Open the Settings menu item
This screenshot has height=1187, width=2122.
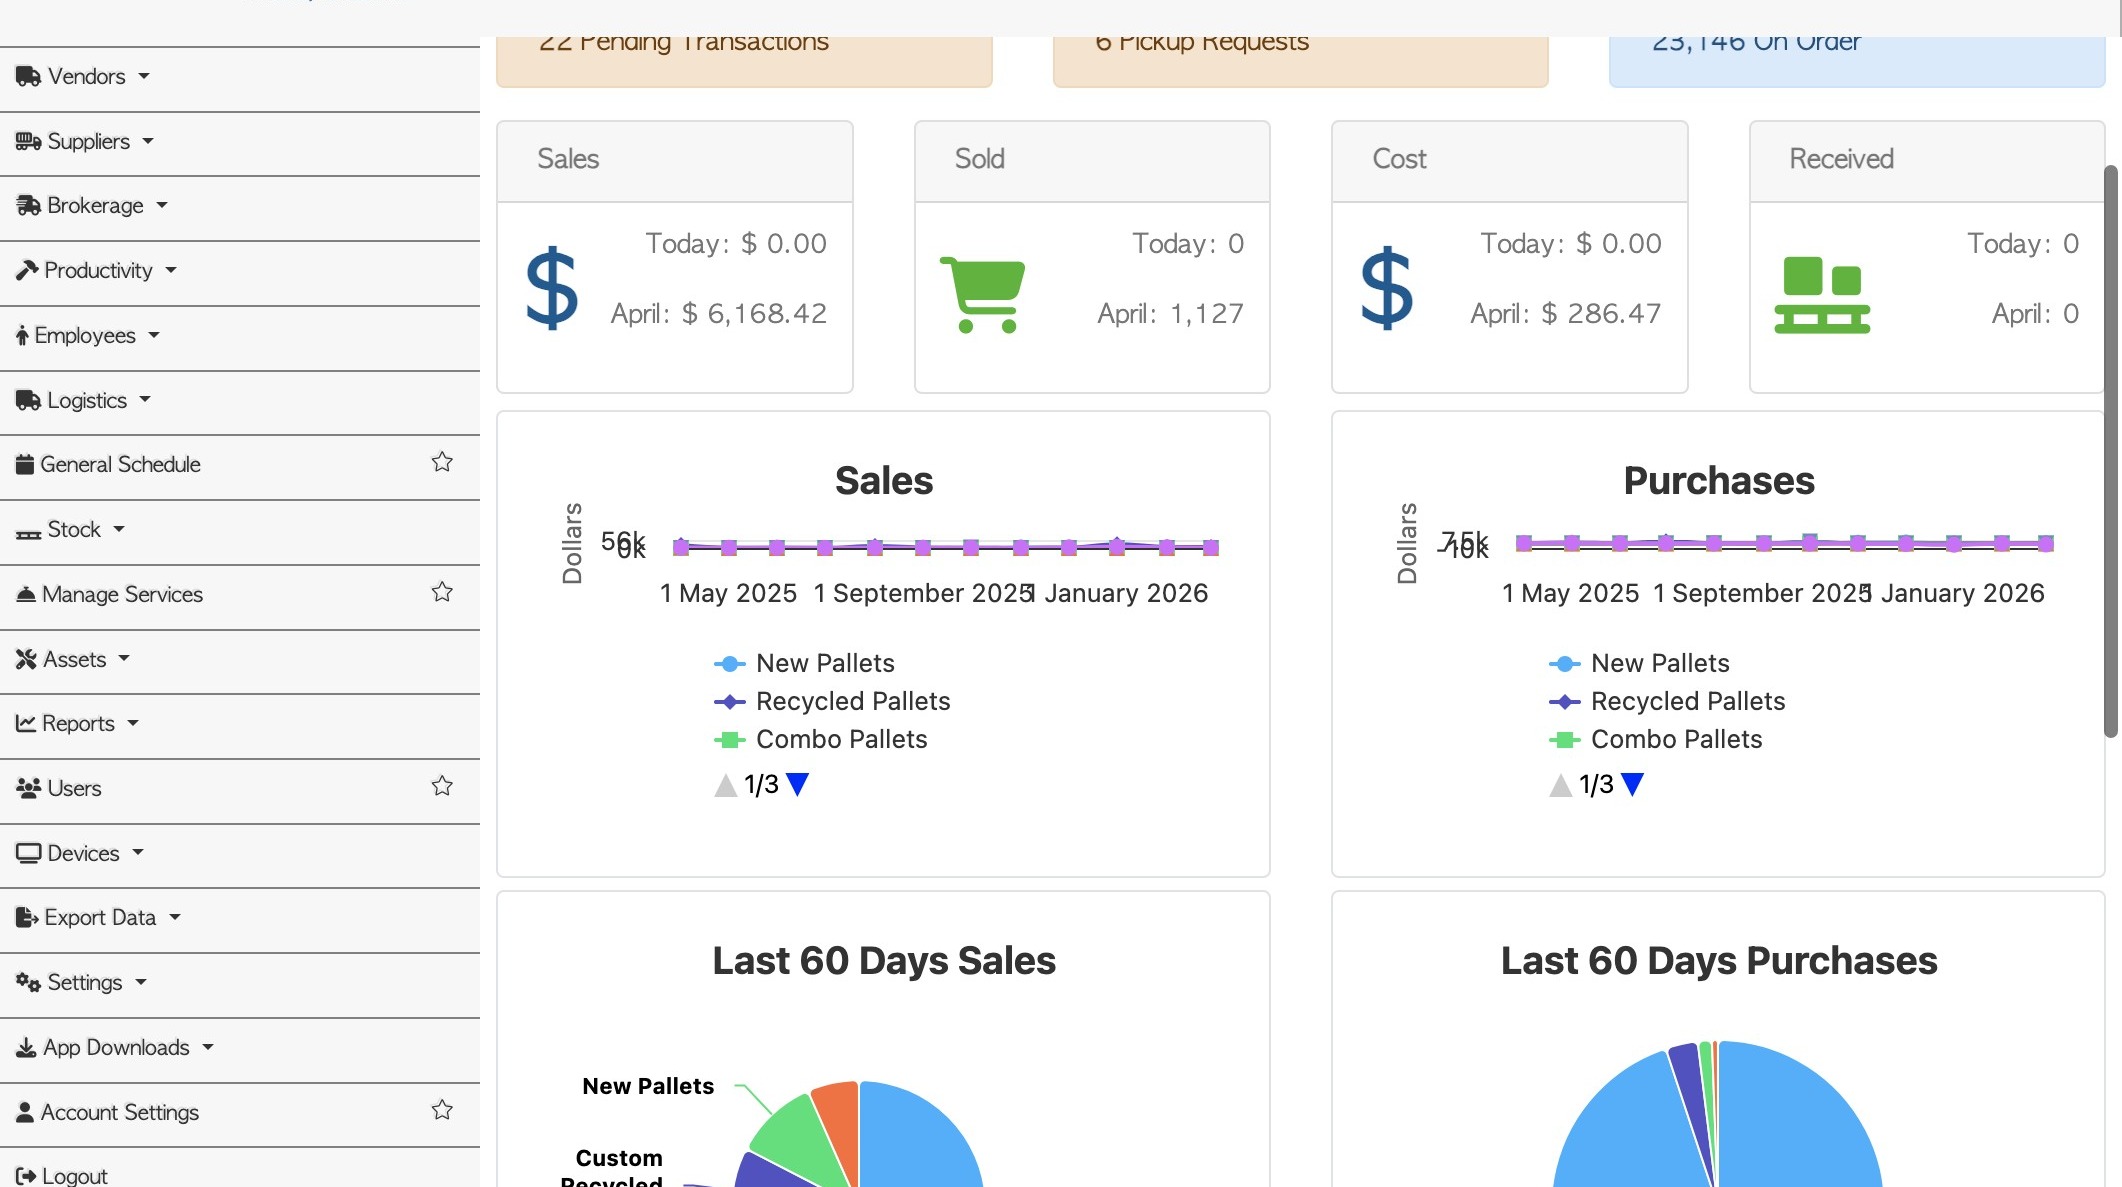[84, 983]
